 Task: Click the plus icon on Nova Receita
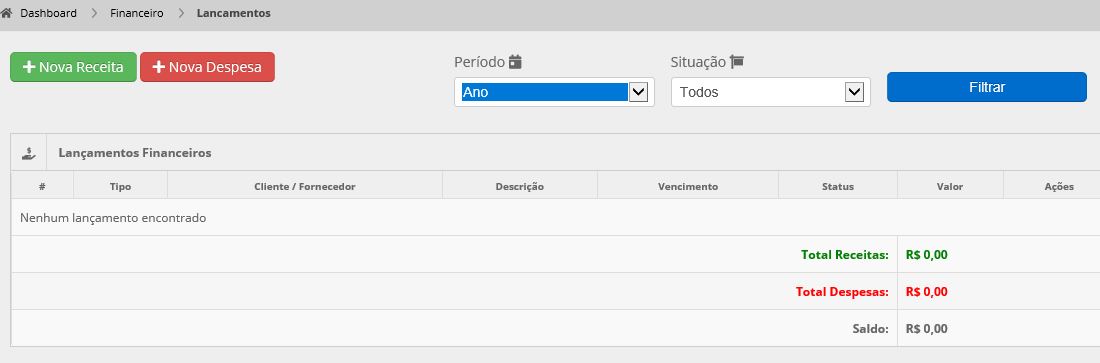(29, 67)
